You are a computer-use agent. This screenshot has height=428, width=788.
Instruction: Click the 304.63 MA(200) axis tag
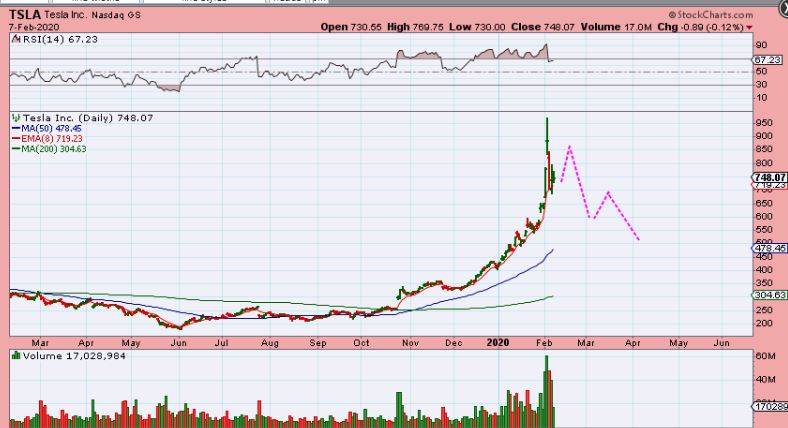click(x=770, y=295)
